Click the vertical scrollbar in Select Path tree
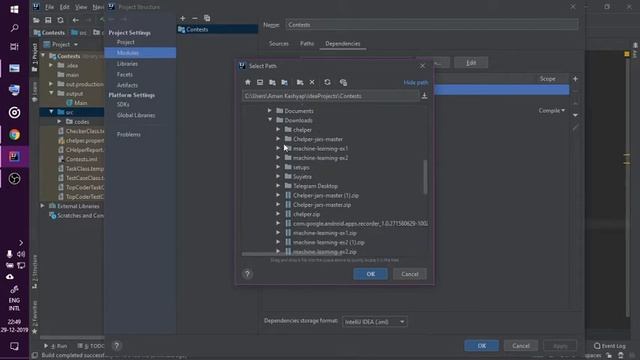Screen dimensions: 640x360 click(x=425, y=177)
